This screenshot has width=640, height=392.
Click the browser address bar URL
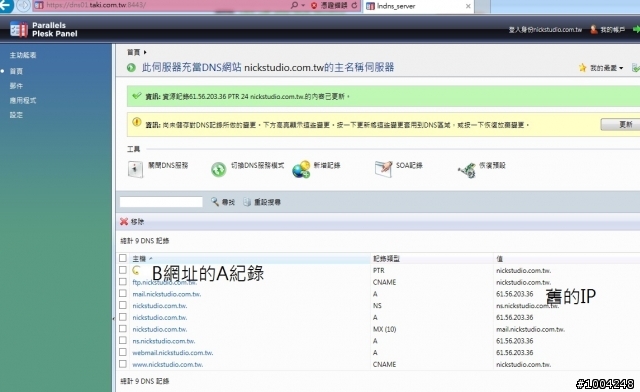96,5
